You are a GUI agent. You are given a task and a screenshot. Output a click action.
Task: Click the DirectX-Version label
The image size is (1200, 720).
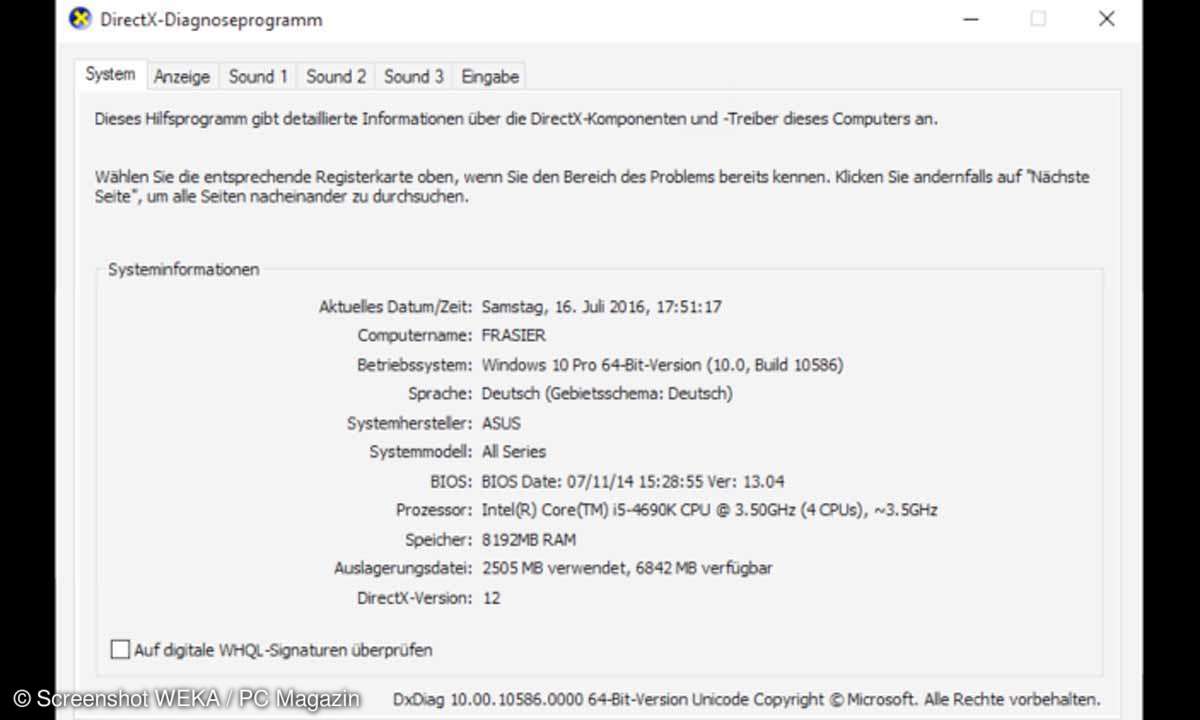click(415, 598)
